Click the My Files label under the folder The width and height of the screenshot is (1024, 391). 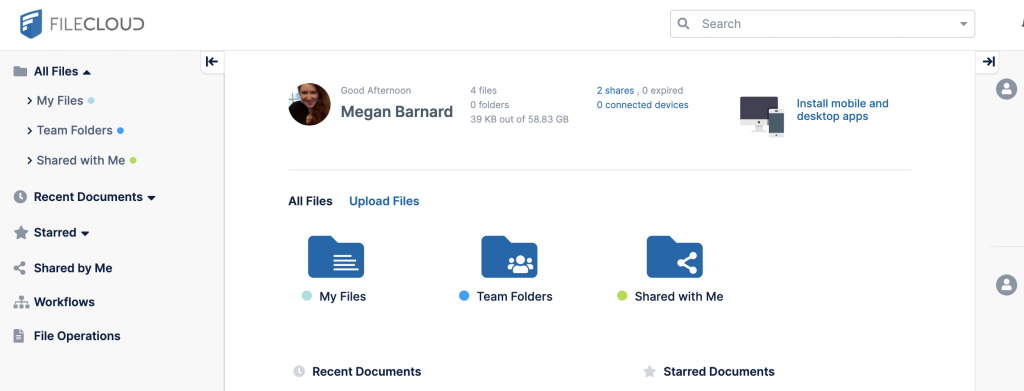343,296
